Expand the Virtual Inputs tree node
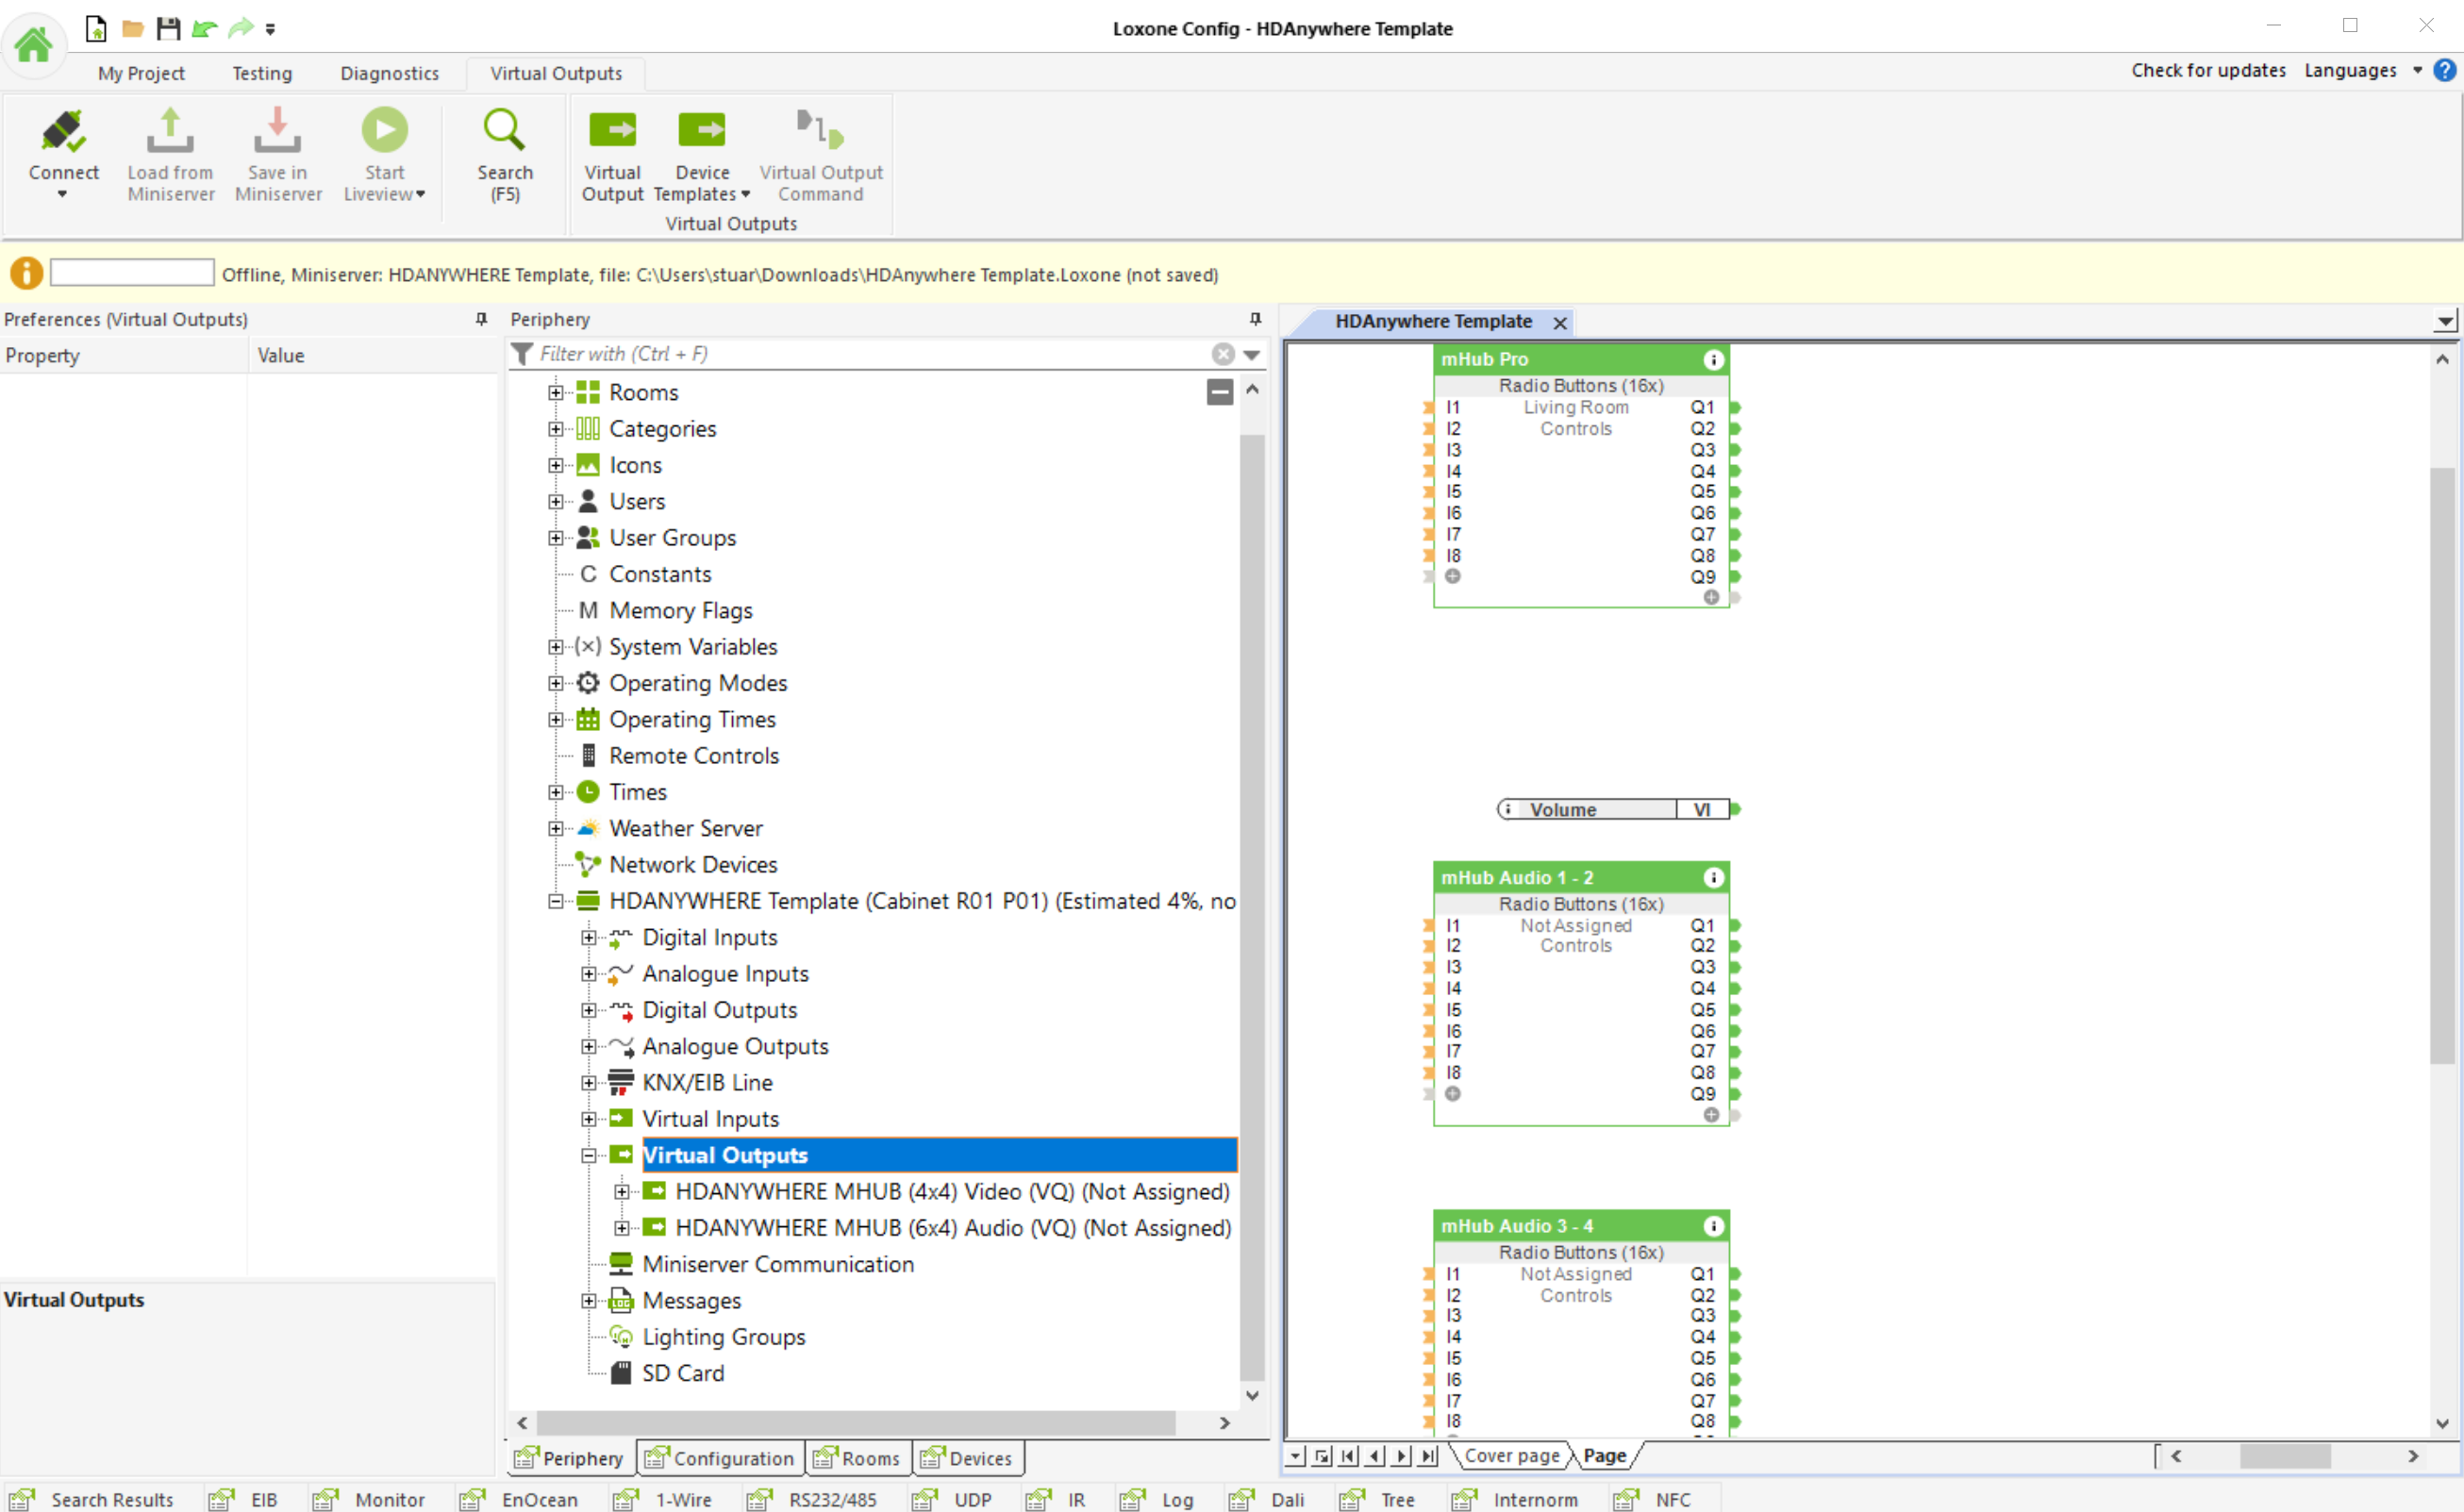This screenshot has width=2464, height=1512. pos(588,1120)
